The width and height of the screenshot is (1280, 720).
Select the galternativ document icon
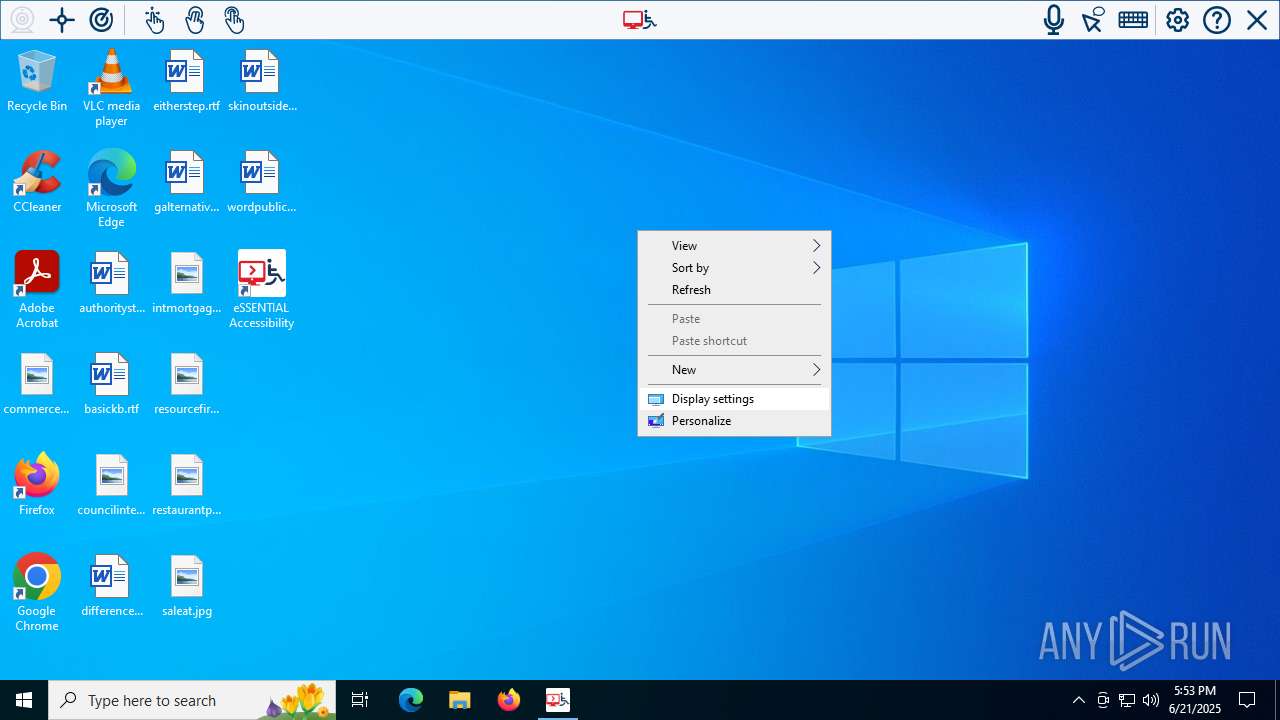(186, 182)
